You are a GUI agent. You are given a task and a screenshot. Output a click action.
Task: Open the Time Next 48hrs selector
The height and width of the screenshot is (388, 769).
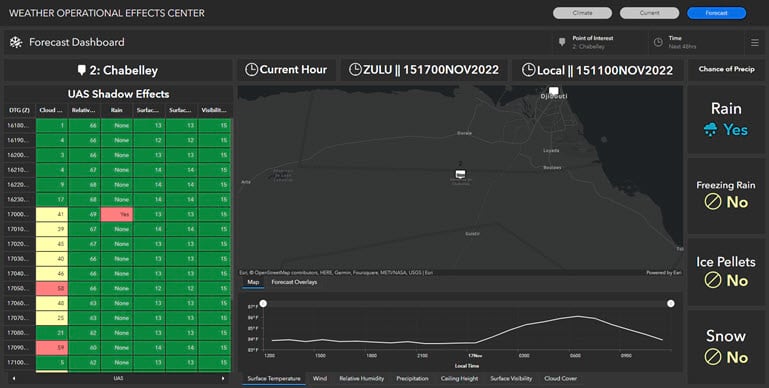coord(695,43)
